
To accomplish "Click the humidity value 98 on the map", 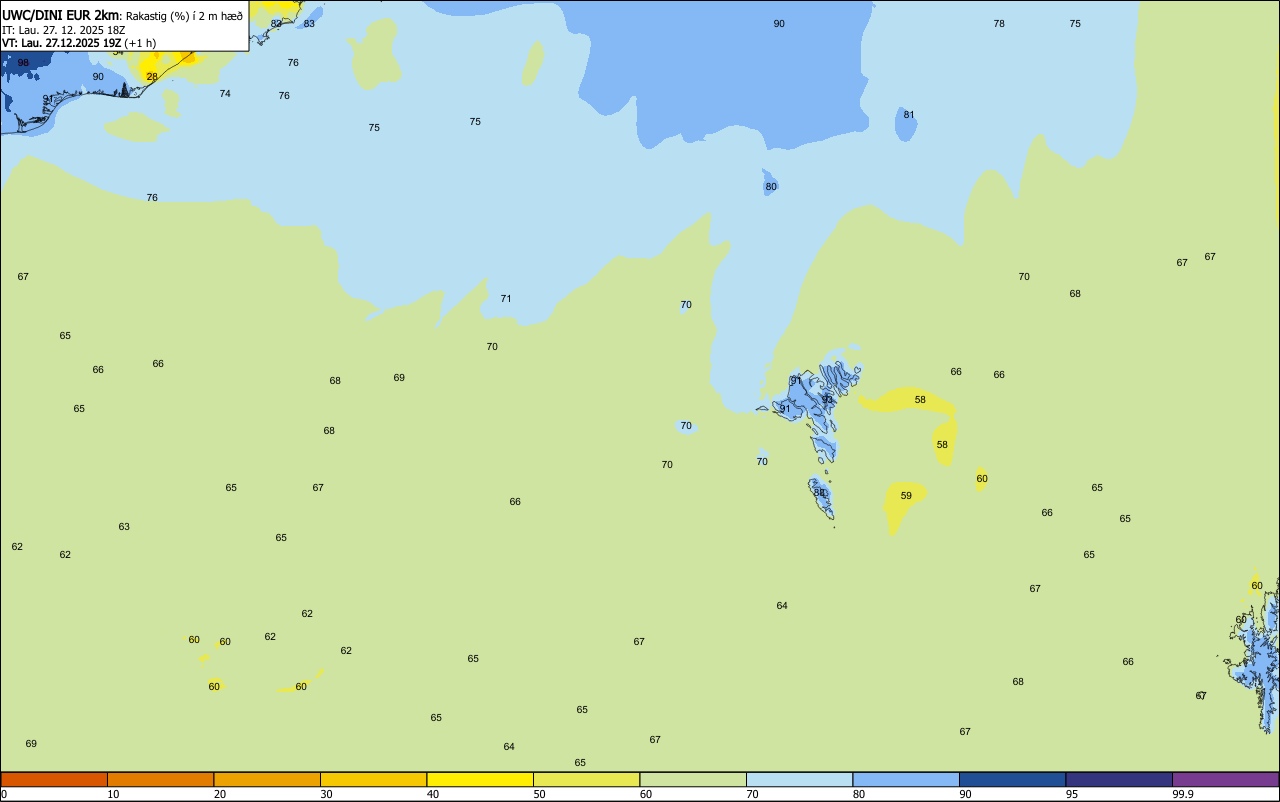I will [x=23, y=63].
